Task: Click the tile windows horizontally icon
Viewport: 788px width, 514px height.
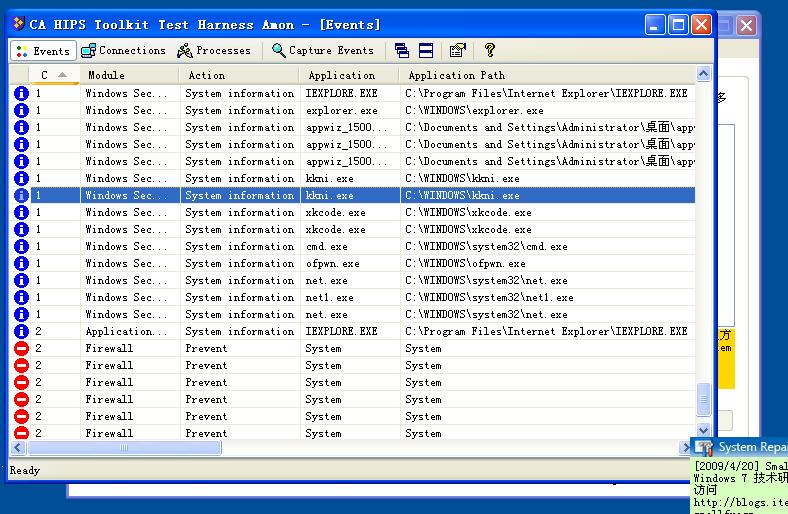Action: (x=425, y=51)
